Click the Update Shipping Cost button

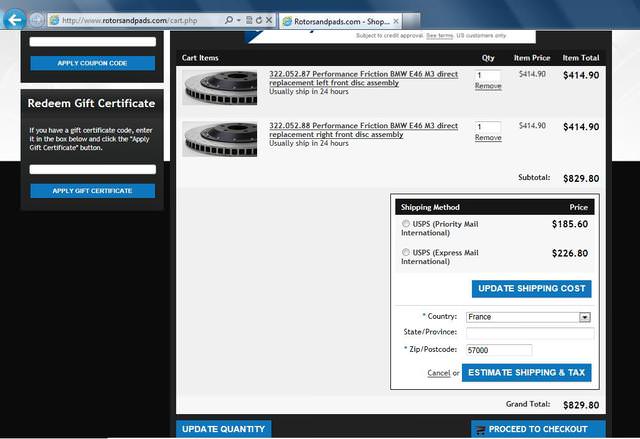pyautogui.click(x=531, y=288)
